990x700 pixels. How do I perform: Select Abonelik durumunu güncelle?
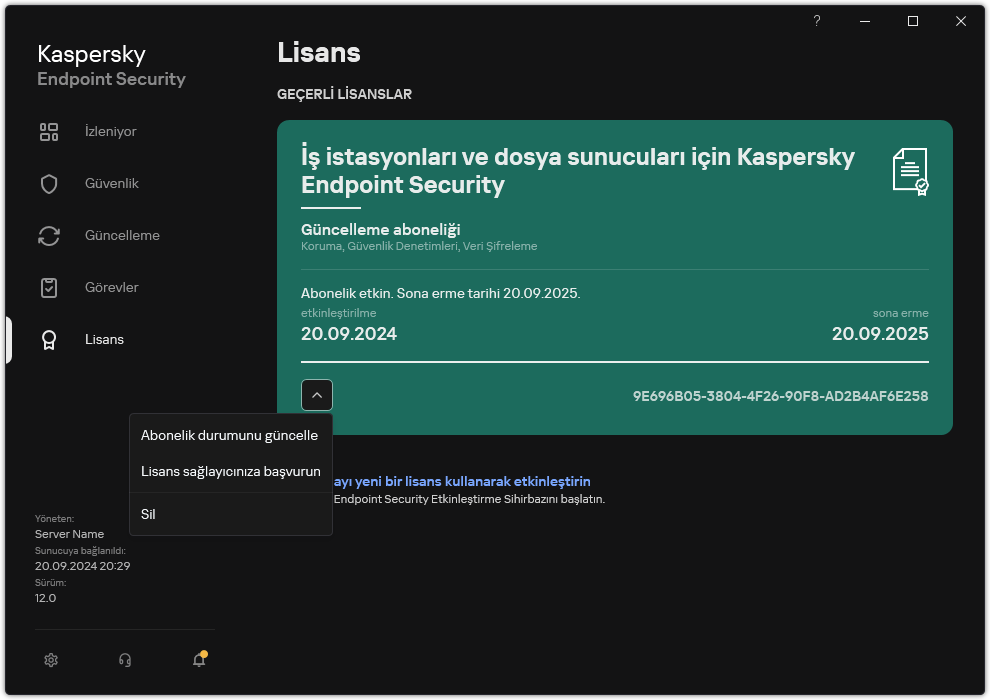pyautogui.click(x=229, y=435)
